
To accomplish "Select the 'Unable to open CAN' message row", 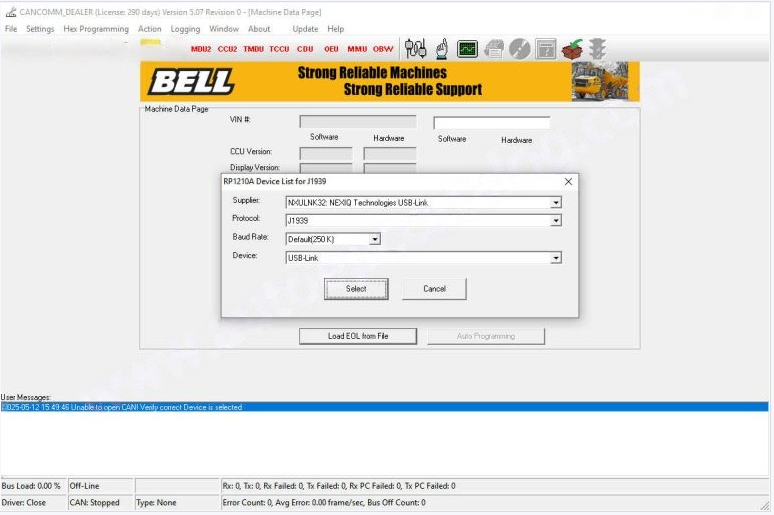I will point(384,407).
